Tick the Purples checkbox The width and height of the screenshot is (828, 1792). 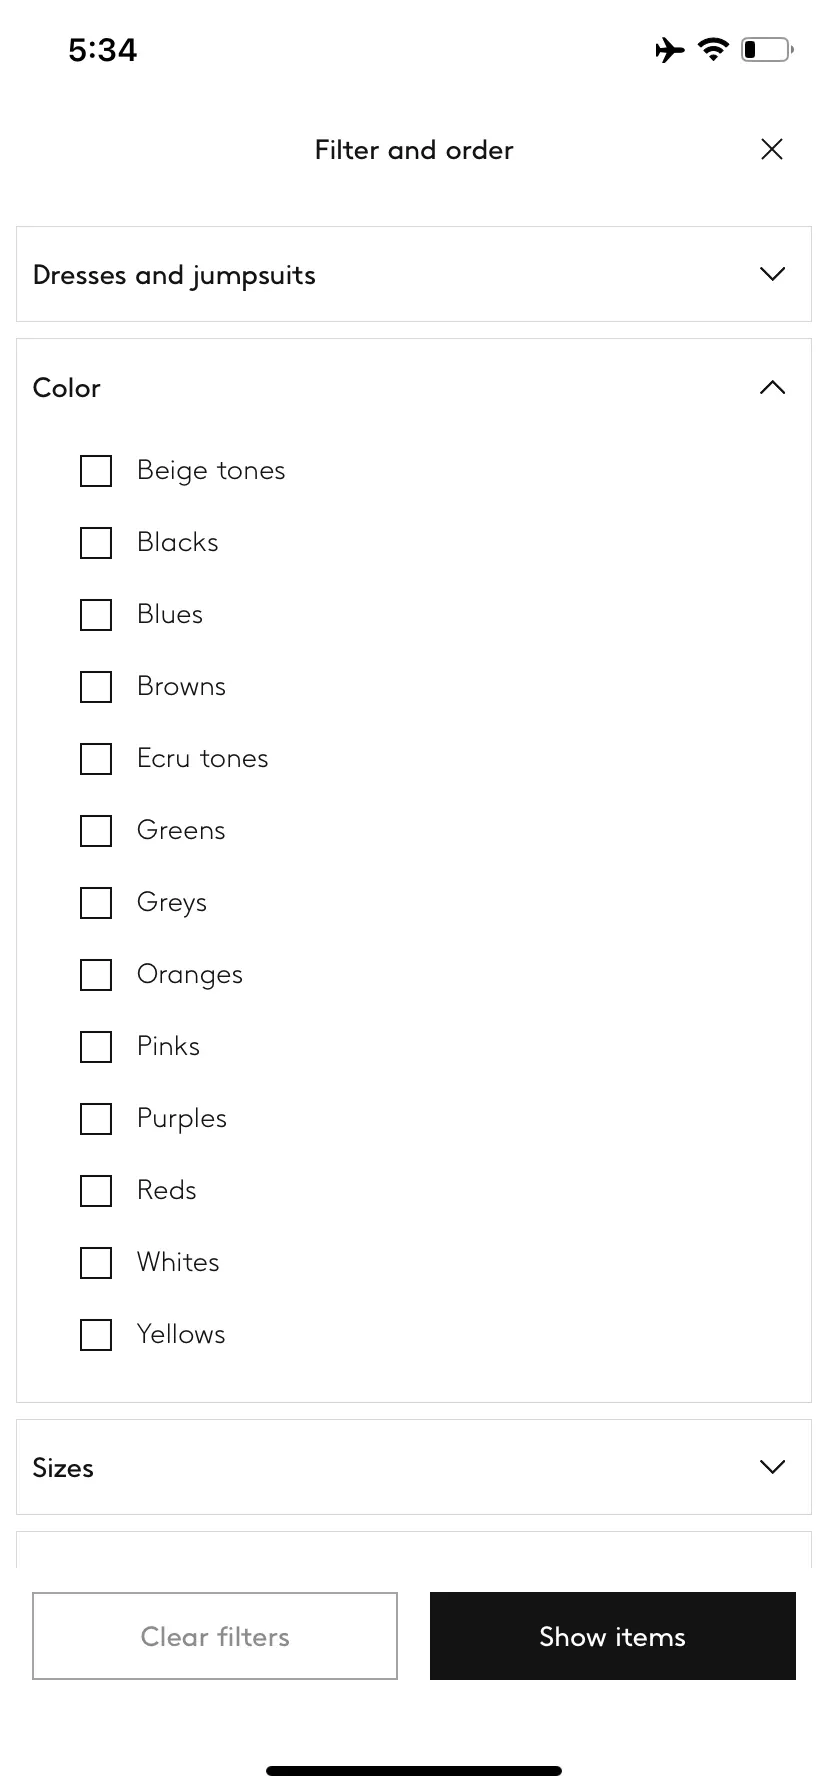click(96, 1119)
